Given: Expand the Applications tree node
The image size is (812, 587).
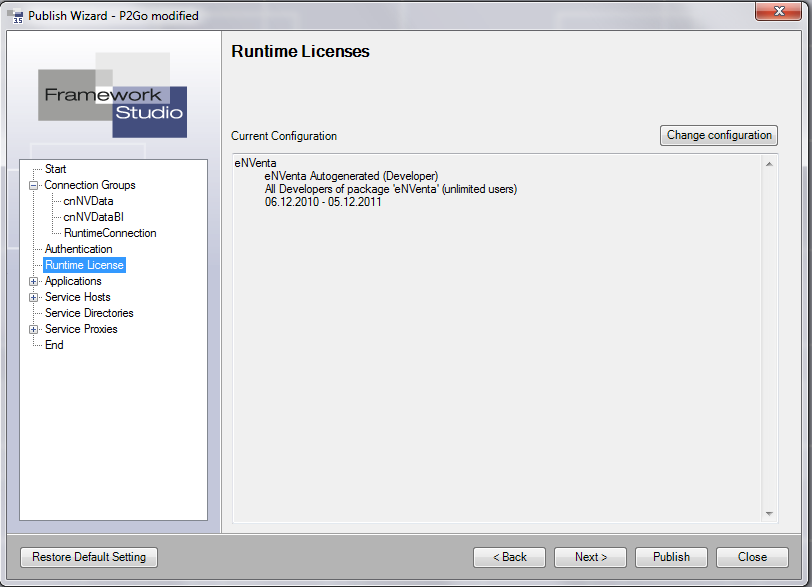Looking at the screenshot, I should click(x=34, y=282).
